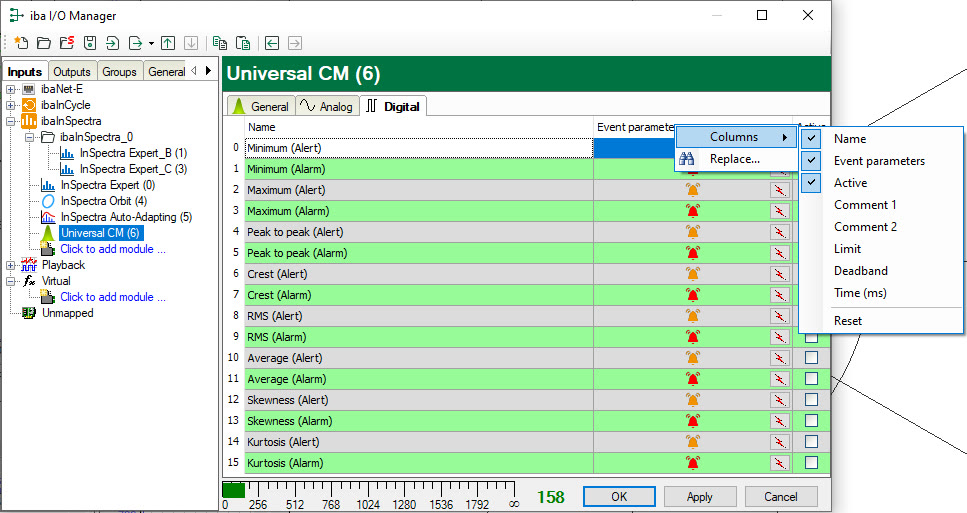Image resolution: width=967 pixels, height=513 pixels.
Task: Click the Unmapped board icon in the tree
Action: pyautogui.click(x=29, y=313)
